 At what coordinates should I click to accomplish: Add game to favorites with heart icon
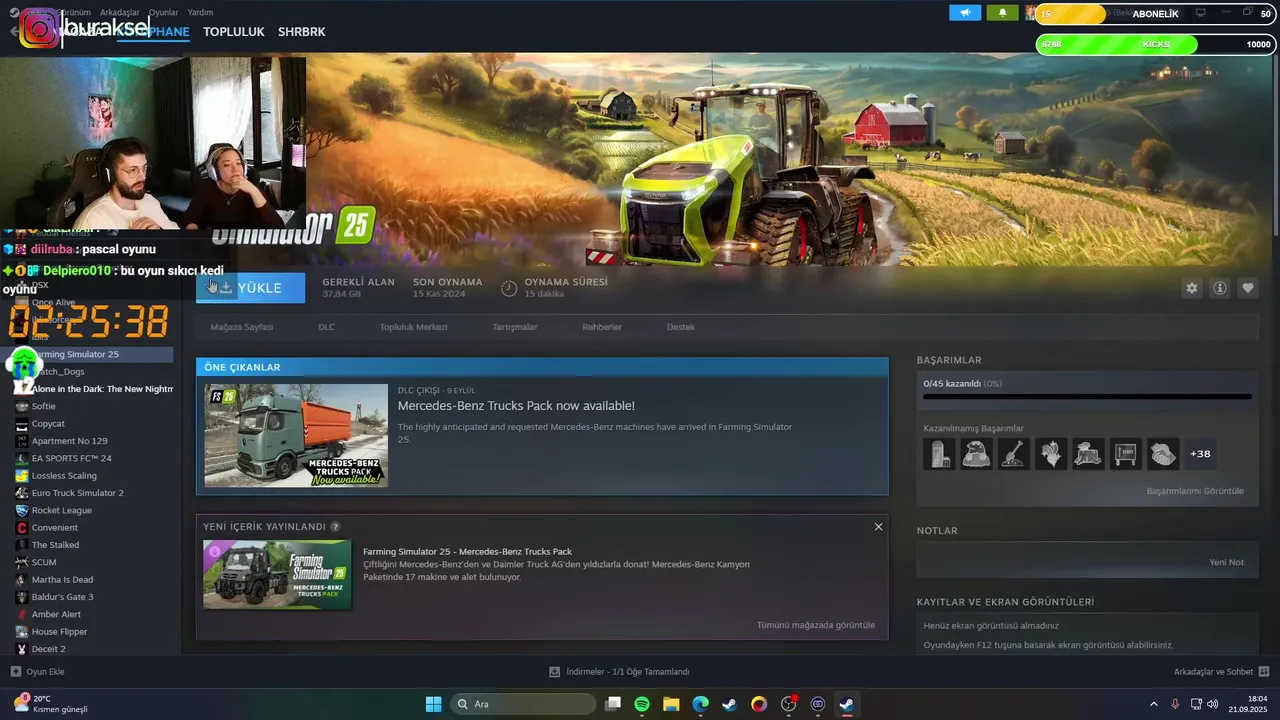coord(1248,288)
